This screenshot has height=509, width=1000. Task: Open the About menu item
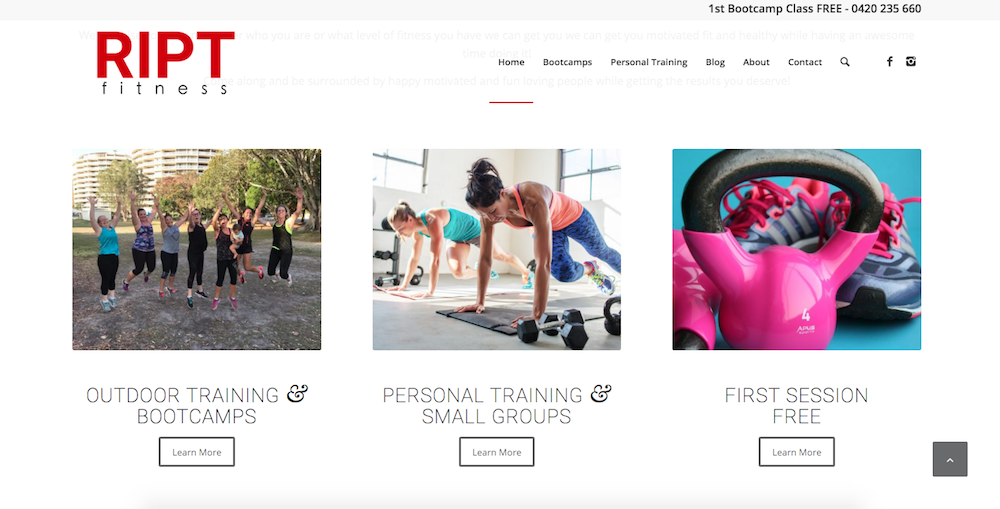pyautogui.click(x=756, y=62)
